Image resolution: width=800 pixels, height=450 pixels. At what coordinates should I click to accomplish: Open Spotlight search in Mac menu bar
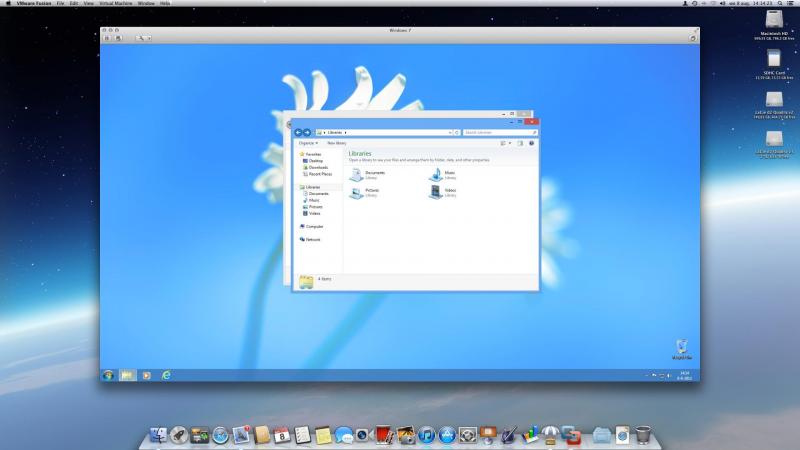point(780,3)
